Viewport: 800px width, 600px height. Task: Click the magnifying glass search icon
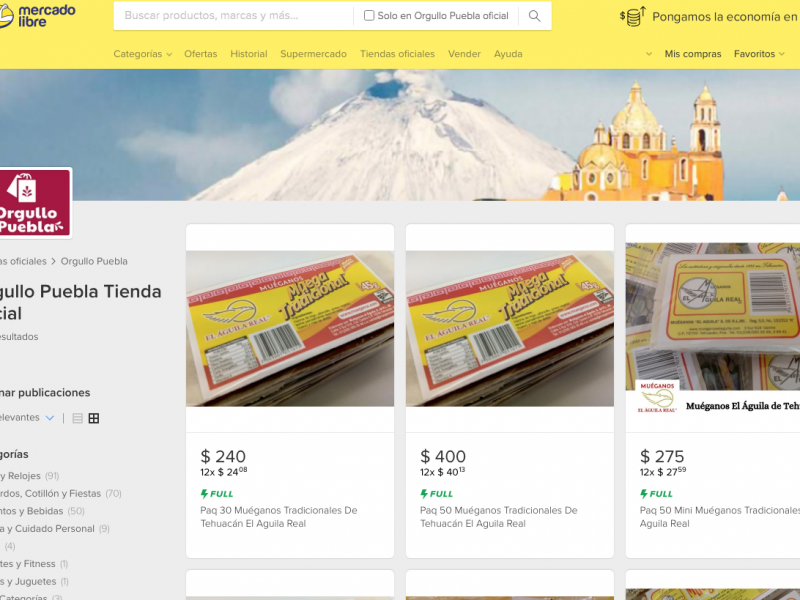click(534, 16)
